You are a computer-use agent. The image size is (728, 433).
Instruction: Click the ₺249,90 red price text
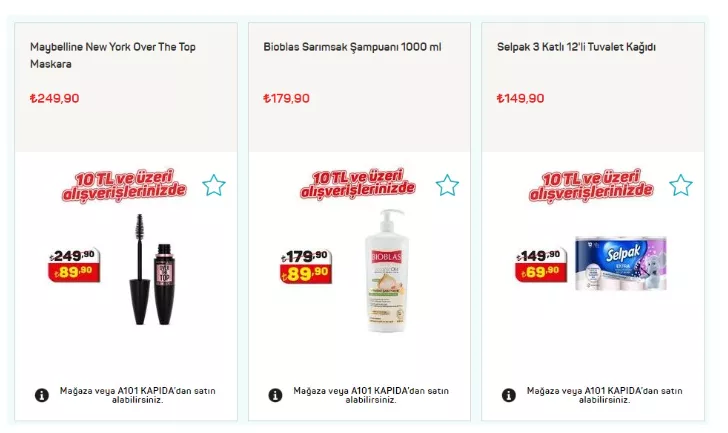tap(54, 98)
